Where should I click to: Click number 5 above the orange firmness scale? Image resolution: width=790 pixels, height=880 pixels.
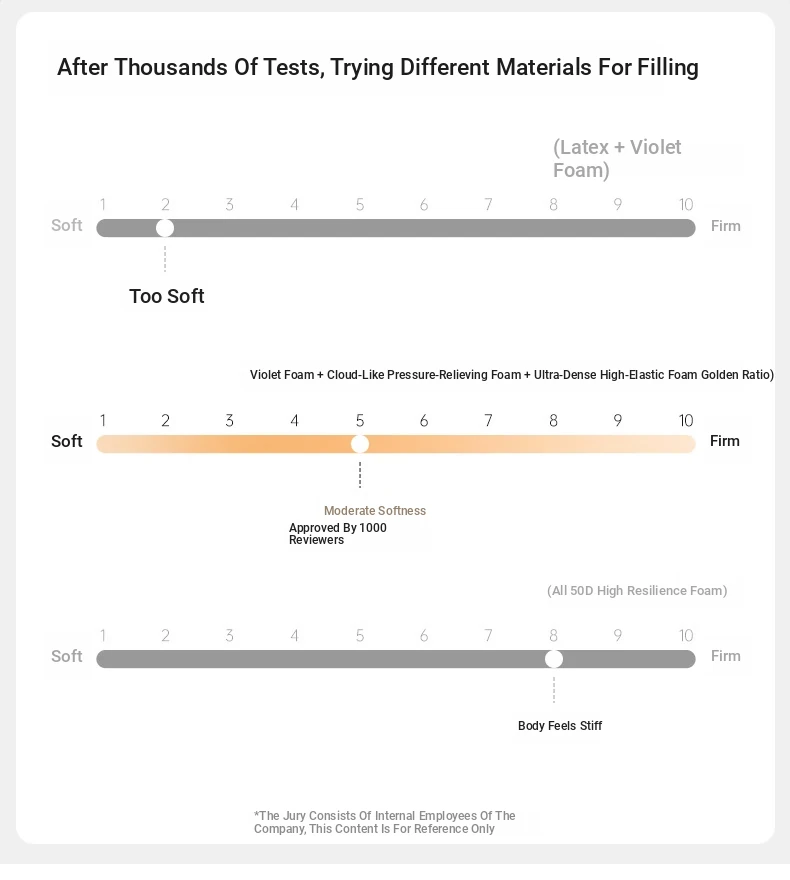pyautogui.click(x=360, y=420)
